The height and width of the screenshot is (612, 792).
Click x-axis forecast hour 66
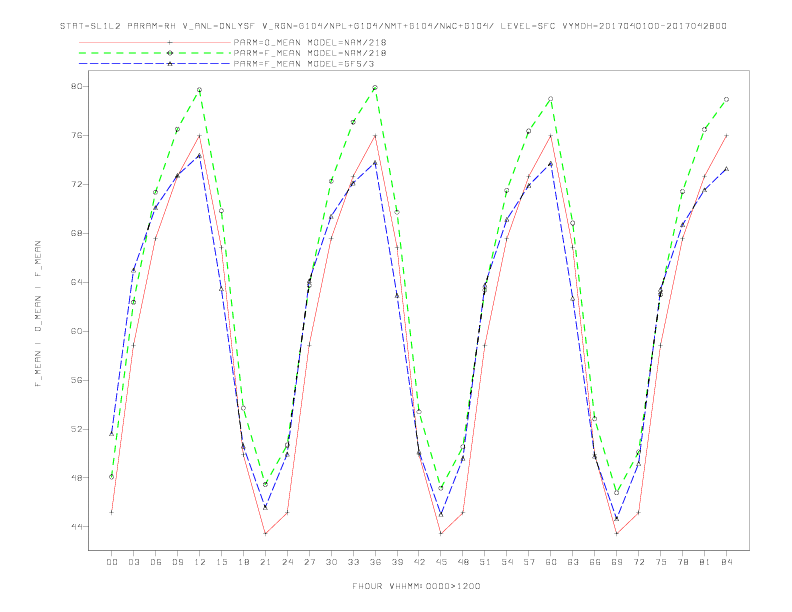595,562
